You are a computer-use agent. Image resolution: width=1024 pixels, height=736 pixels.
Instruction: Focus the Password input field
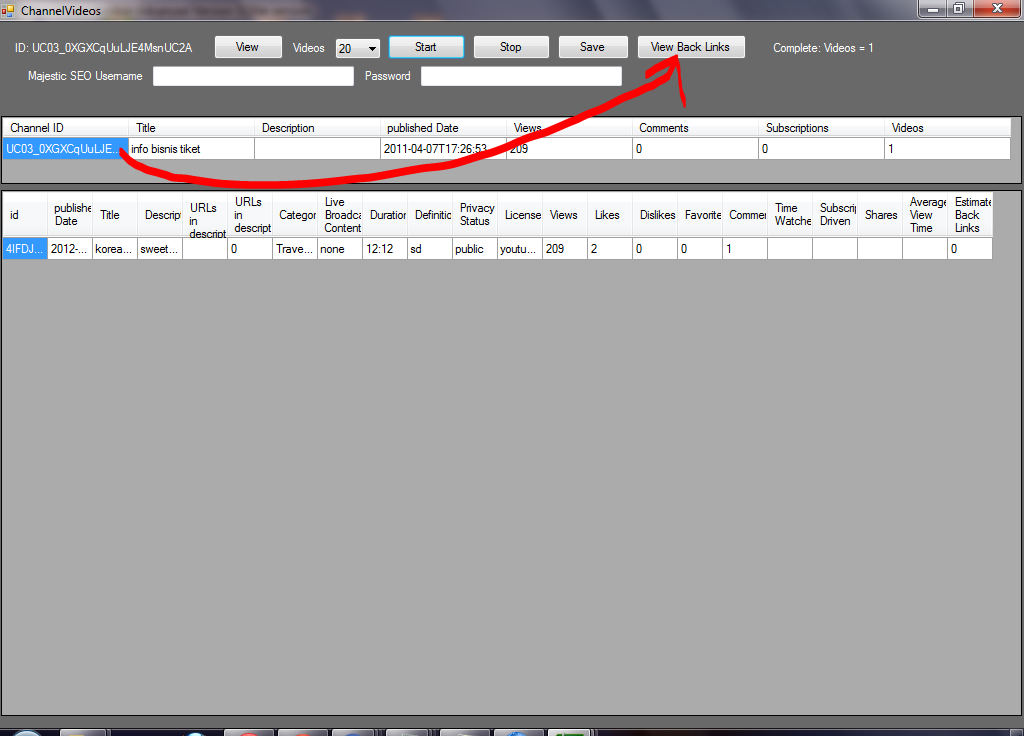521,76
